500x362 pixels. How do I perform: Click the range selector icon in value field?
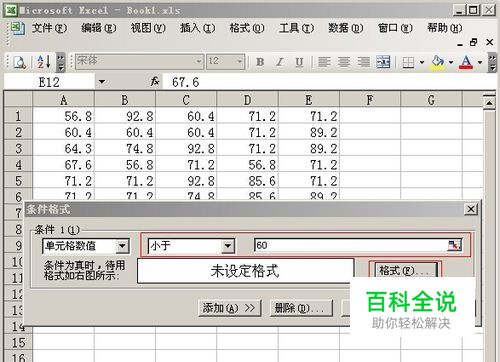click(454, 246)
